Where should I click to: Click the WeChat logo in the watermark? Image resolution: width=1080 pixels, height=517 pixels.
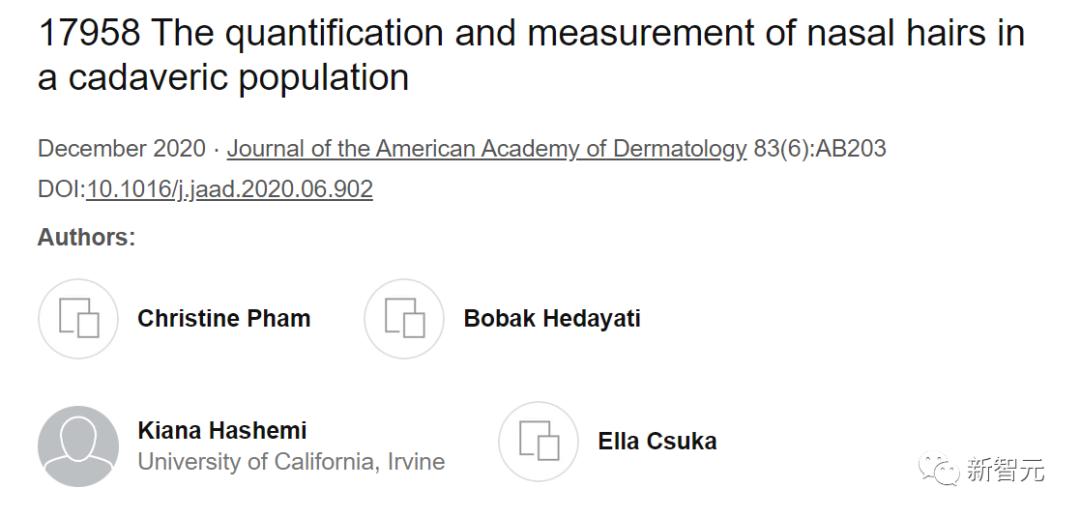click(x=940, y=469)
